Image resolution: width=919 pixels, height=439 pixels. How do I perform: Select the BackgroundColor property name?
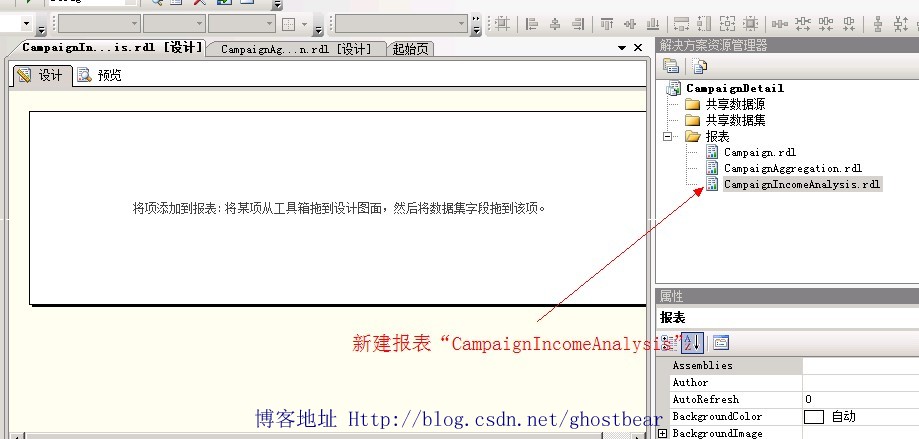(717, 417)
